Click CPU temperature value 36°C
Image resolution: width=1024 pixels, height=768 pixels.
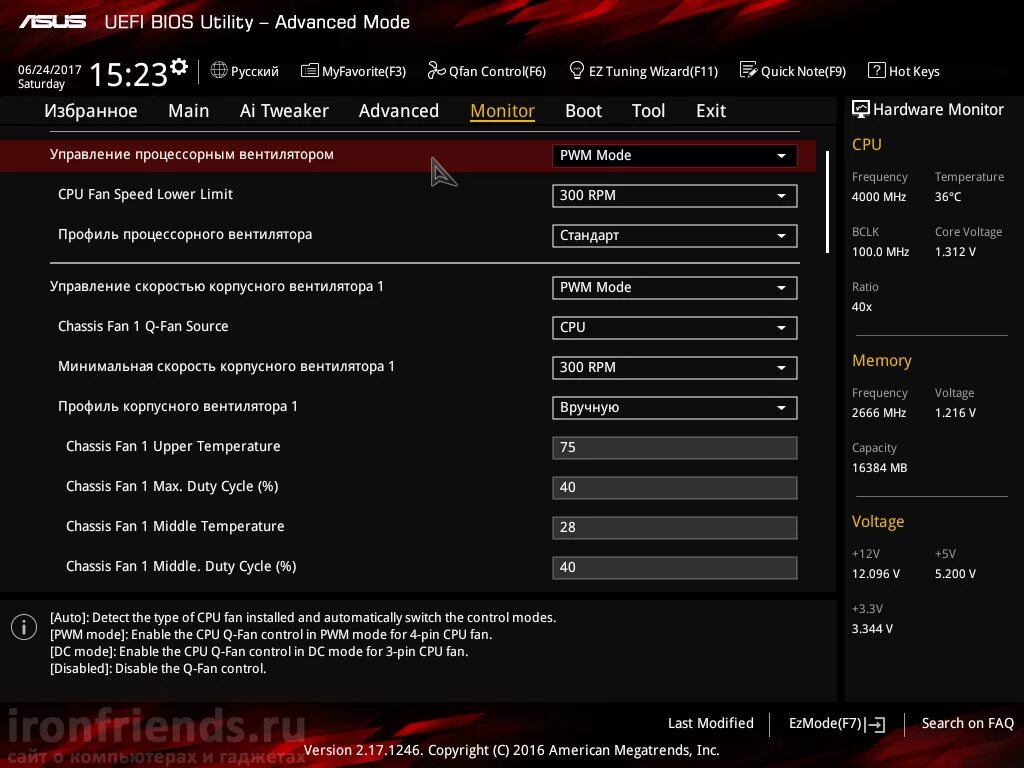[948, 197]
